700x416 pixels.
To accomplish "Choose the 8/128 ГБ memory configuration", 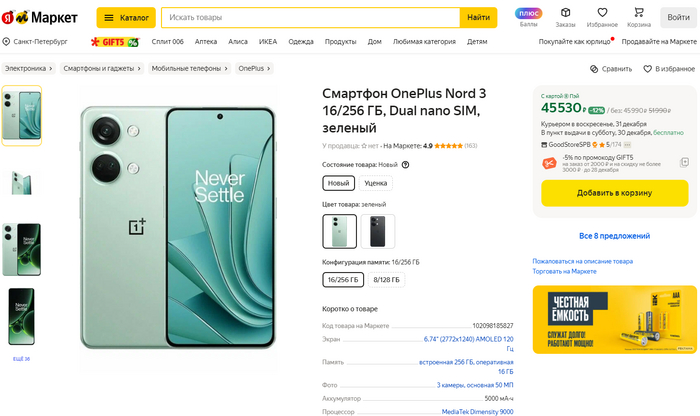I will point(386,280).
